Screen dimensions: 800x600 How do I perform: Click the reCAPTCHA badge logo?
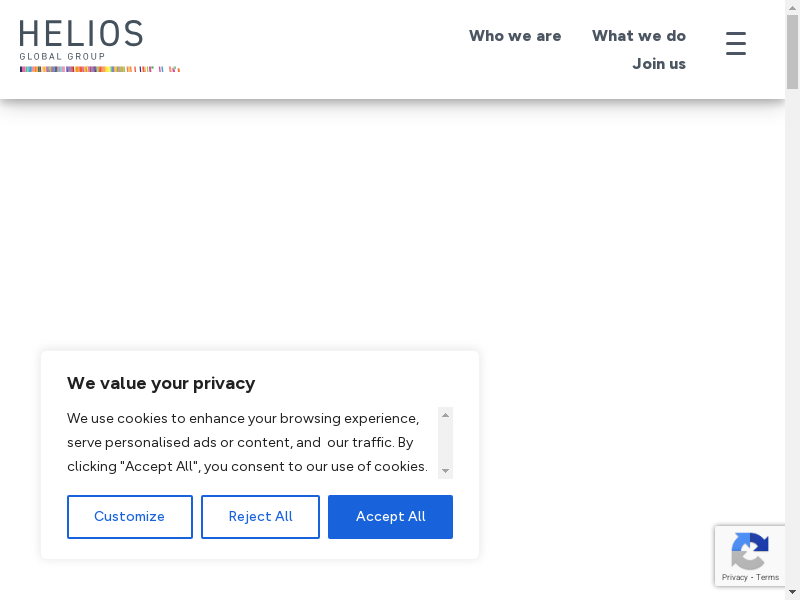[x=749, y=551]
